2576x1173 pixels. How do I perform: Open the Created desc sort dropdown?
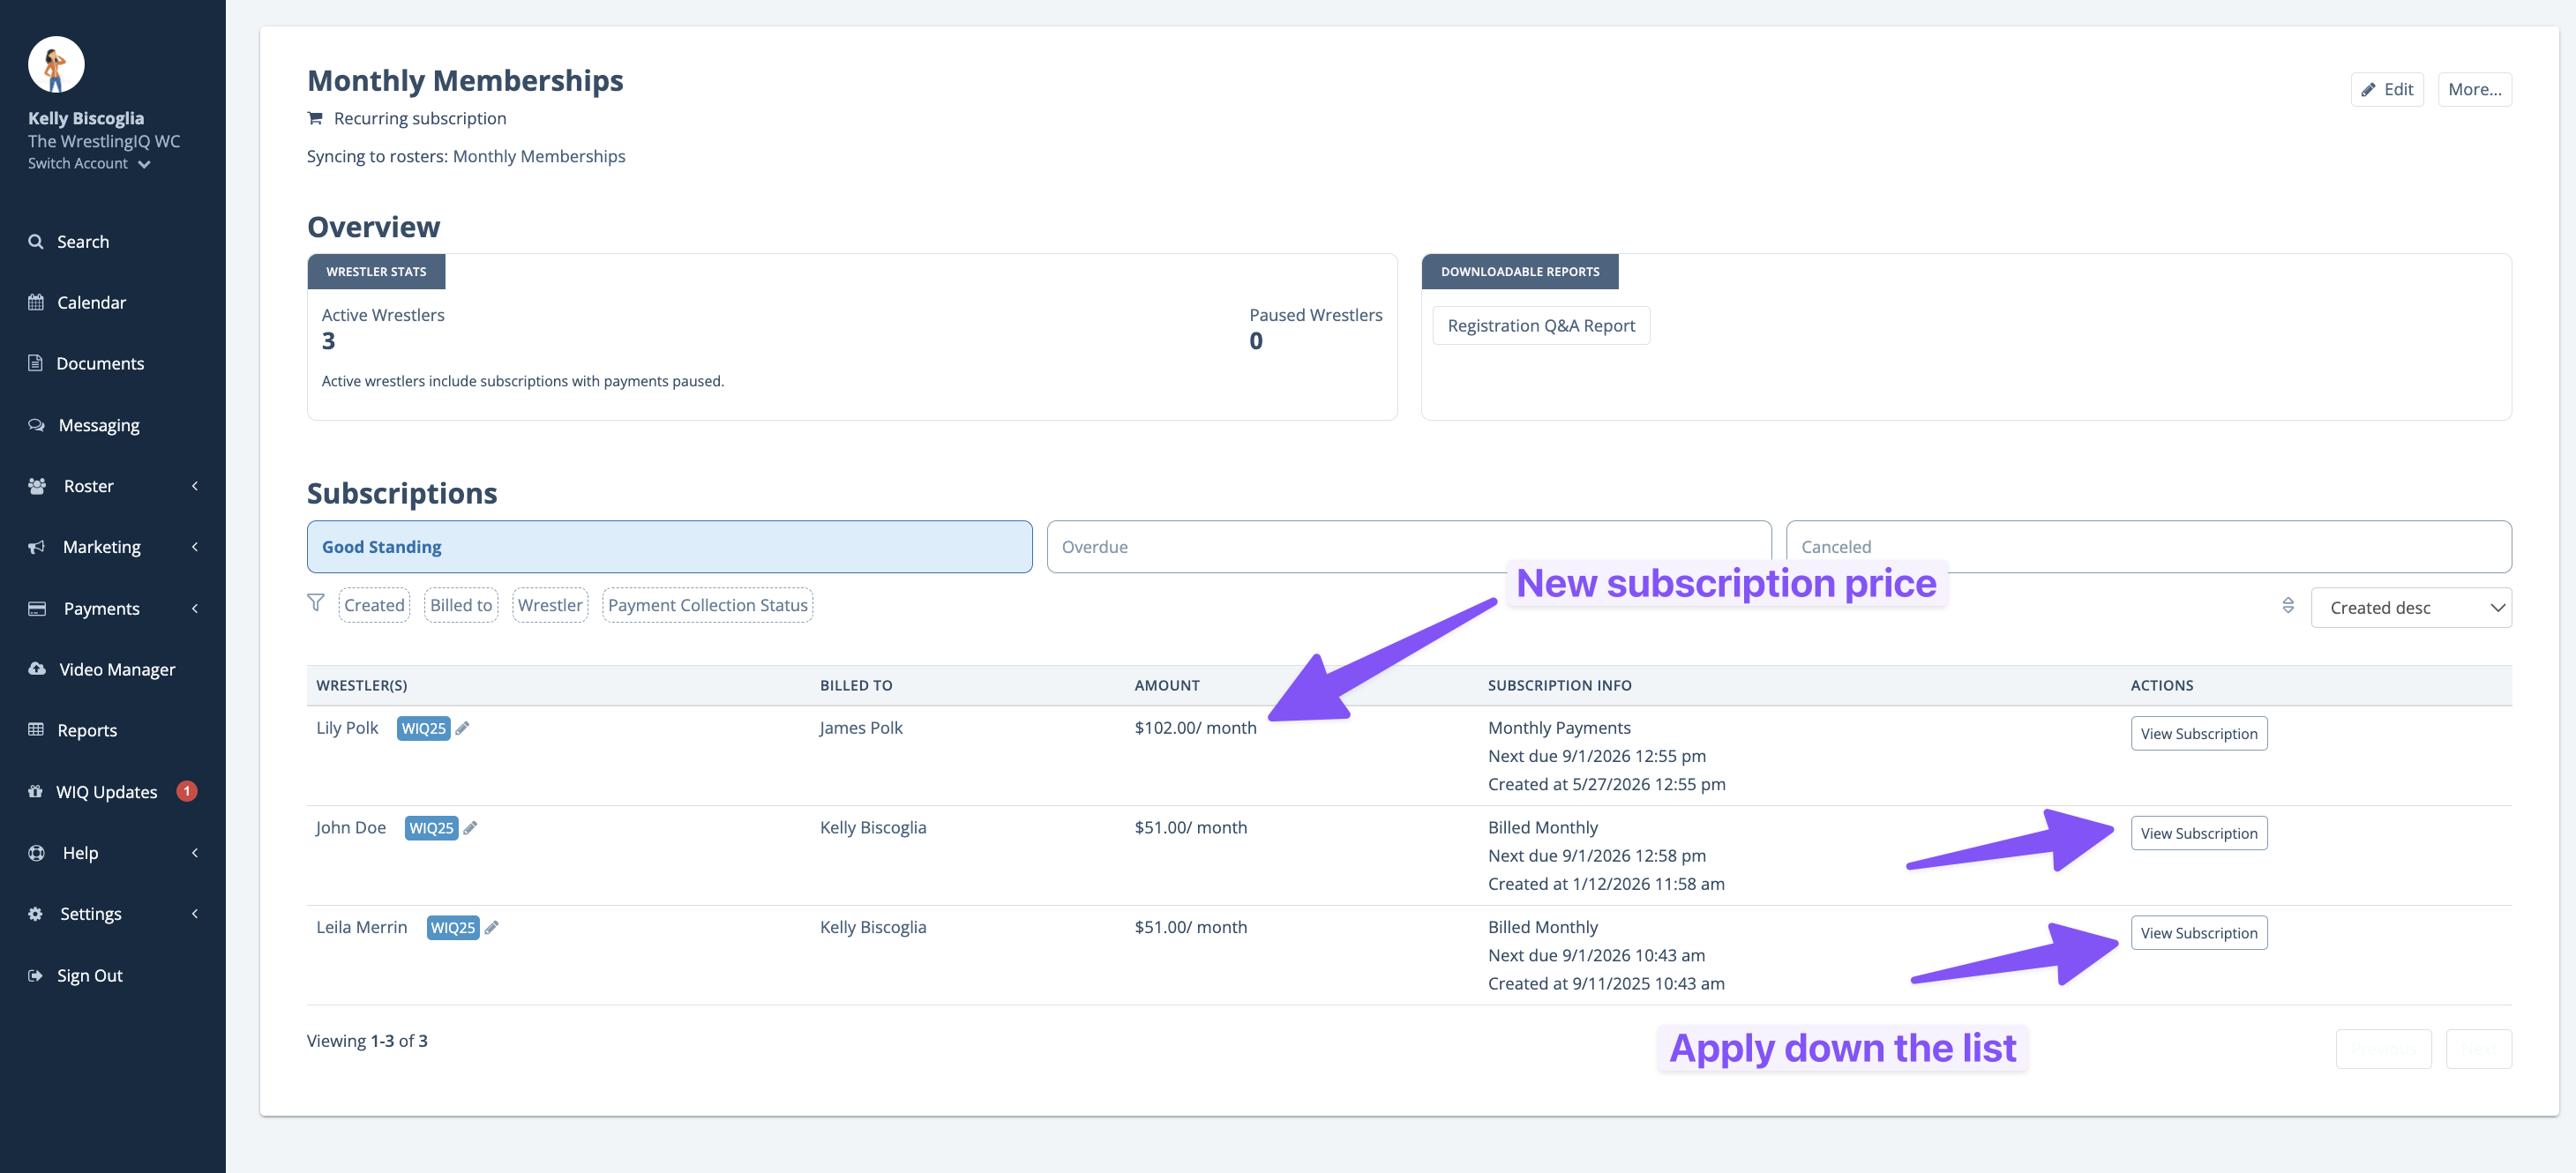click(2411, 608)
